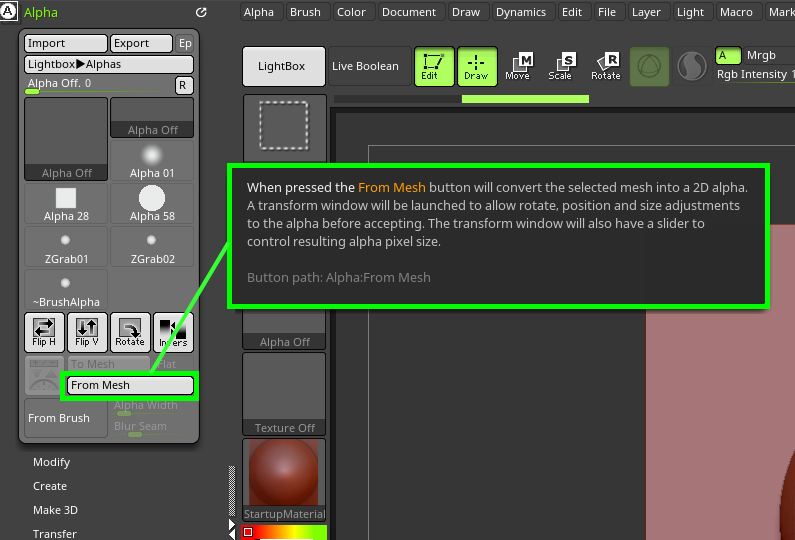The image size is (795, 540).
Task: Toggle the Mrgb channel button
Action: [769, 55]
